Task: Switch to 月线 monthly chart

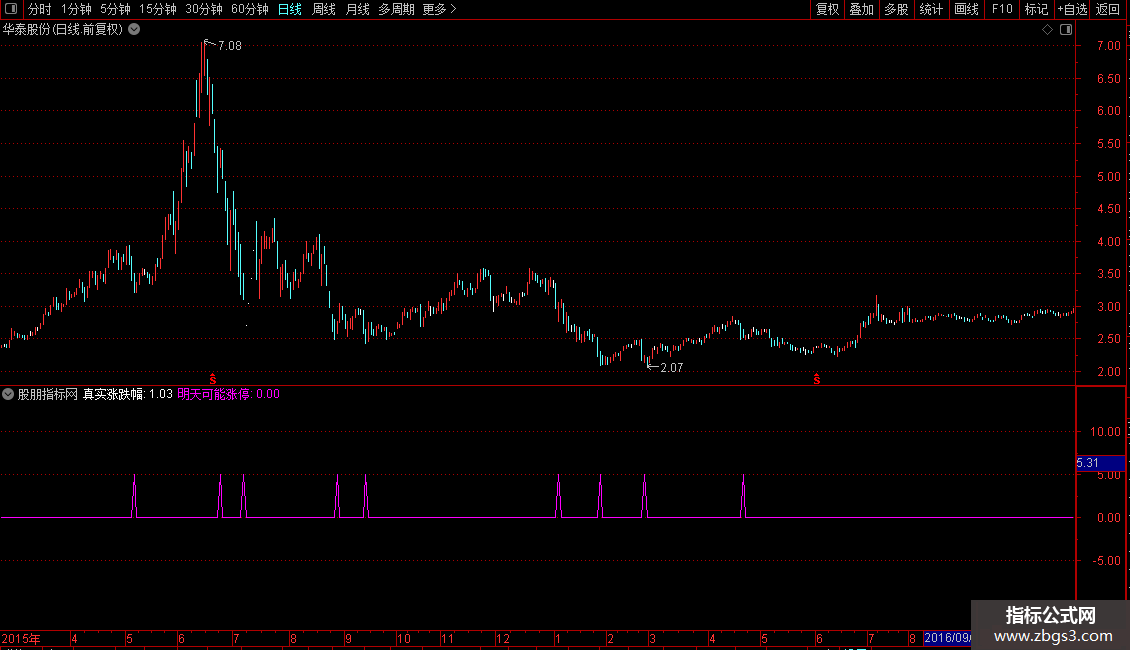Action: [357, 9]
